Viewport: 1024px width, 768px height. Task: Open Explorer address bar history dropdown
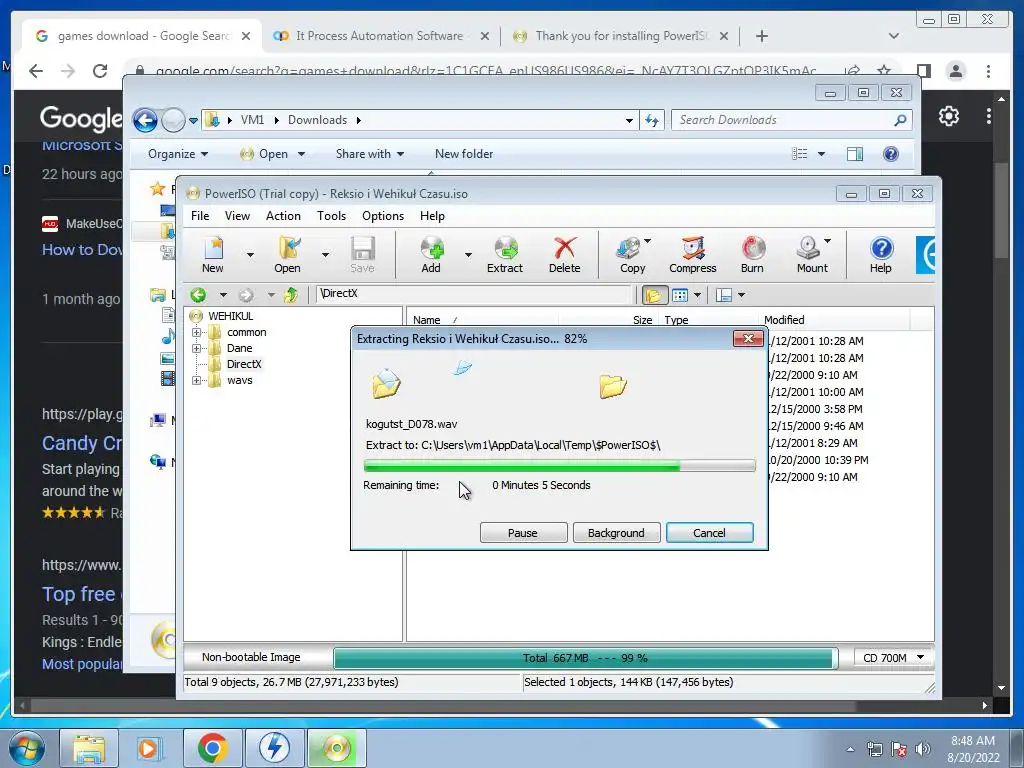click(x=629, y=120)
